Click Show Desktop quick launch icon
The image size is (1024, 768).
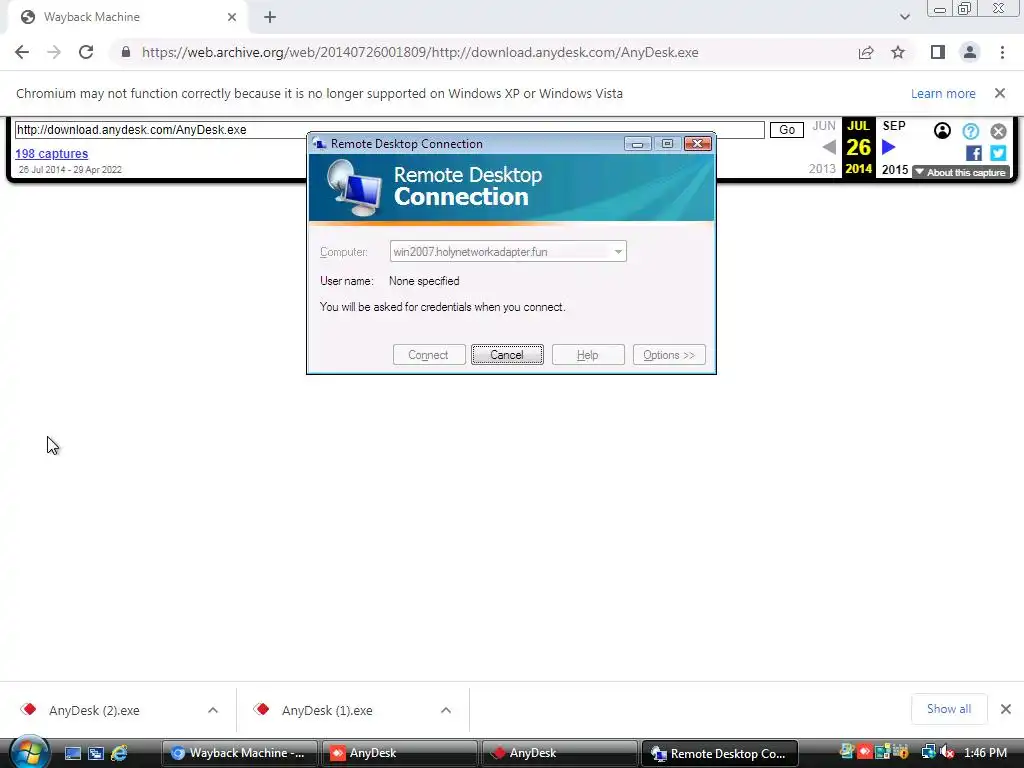point(72,754)
